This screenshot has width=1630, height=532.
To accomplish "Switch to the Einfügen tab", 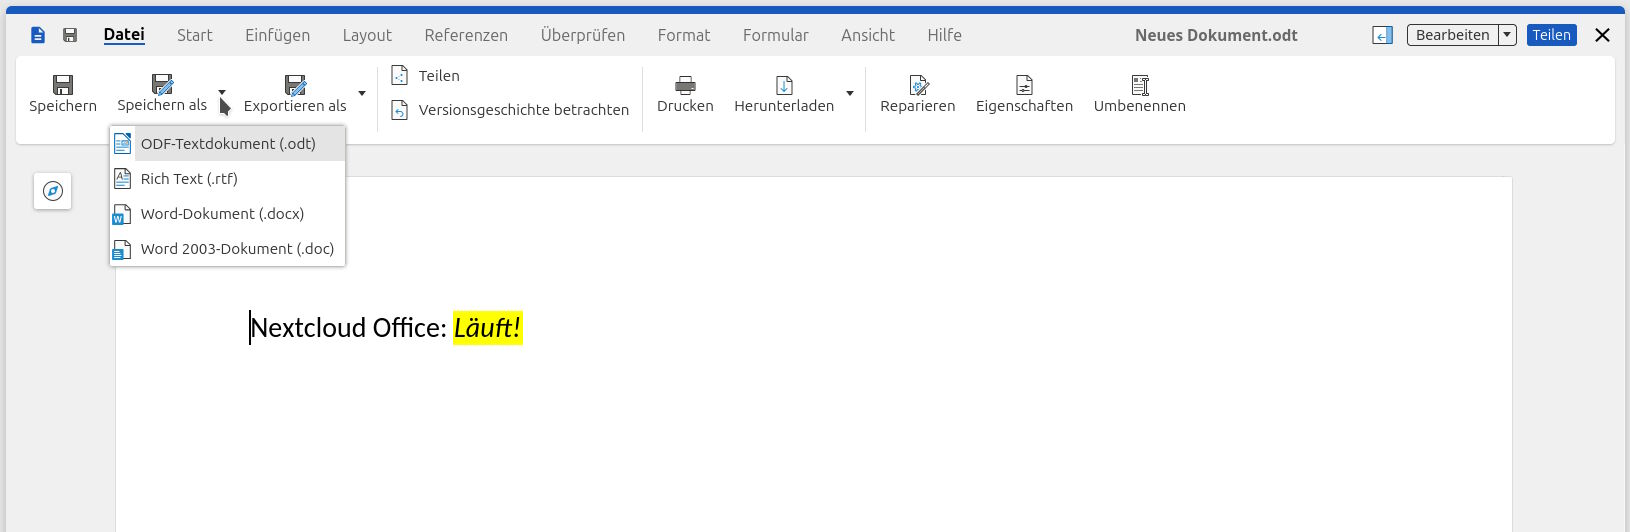I will [277, 35].
